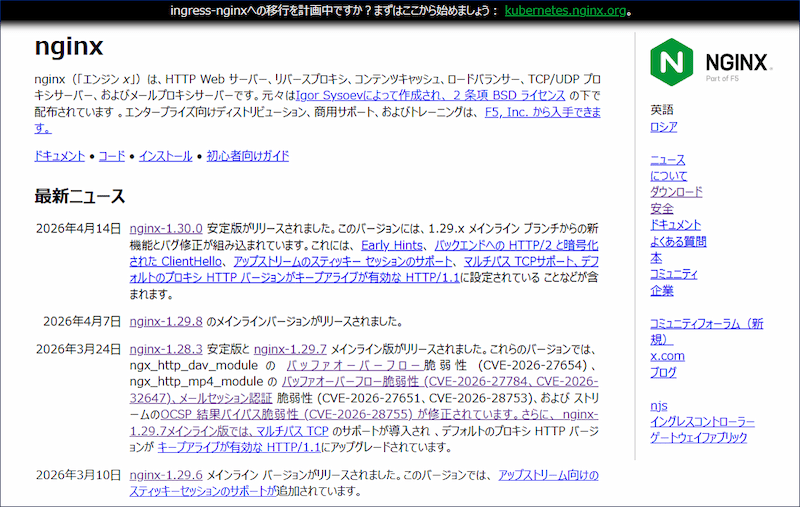The image size is (800, 507).
Task: Open the Igor Sysoev 2条項BSDライセンス link
Action: point(430,95)
